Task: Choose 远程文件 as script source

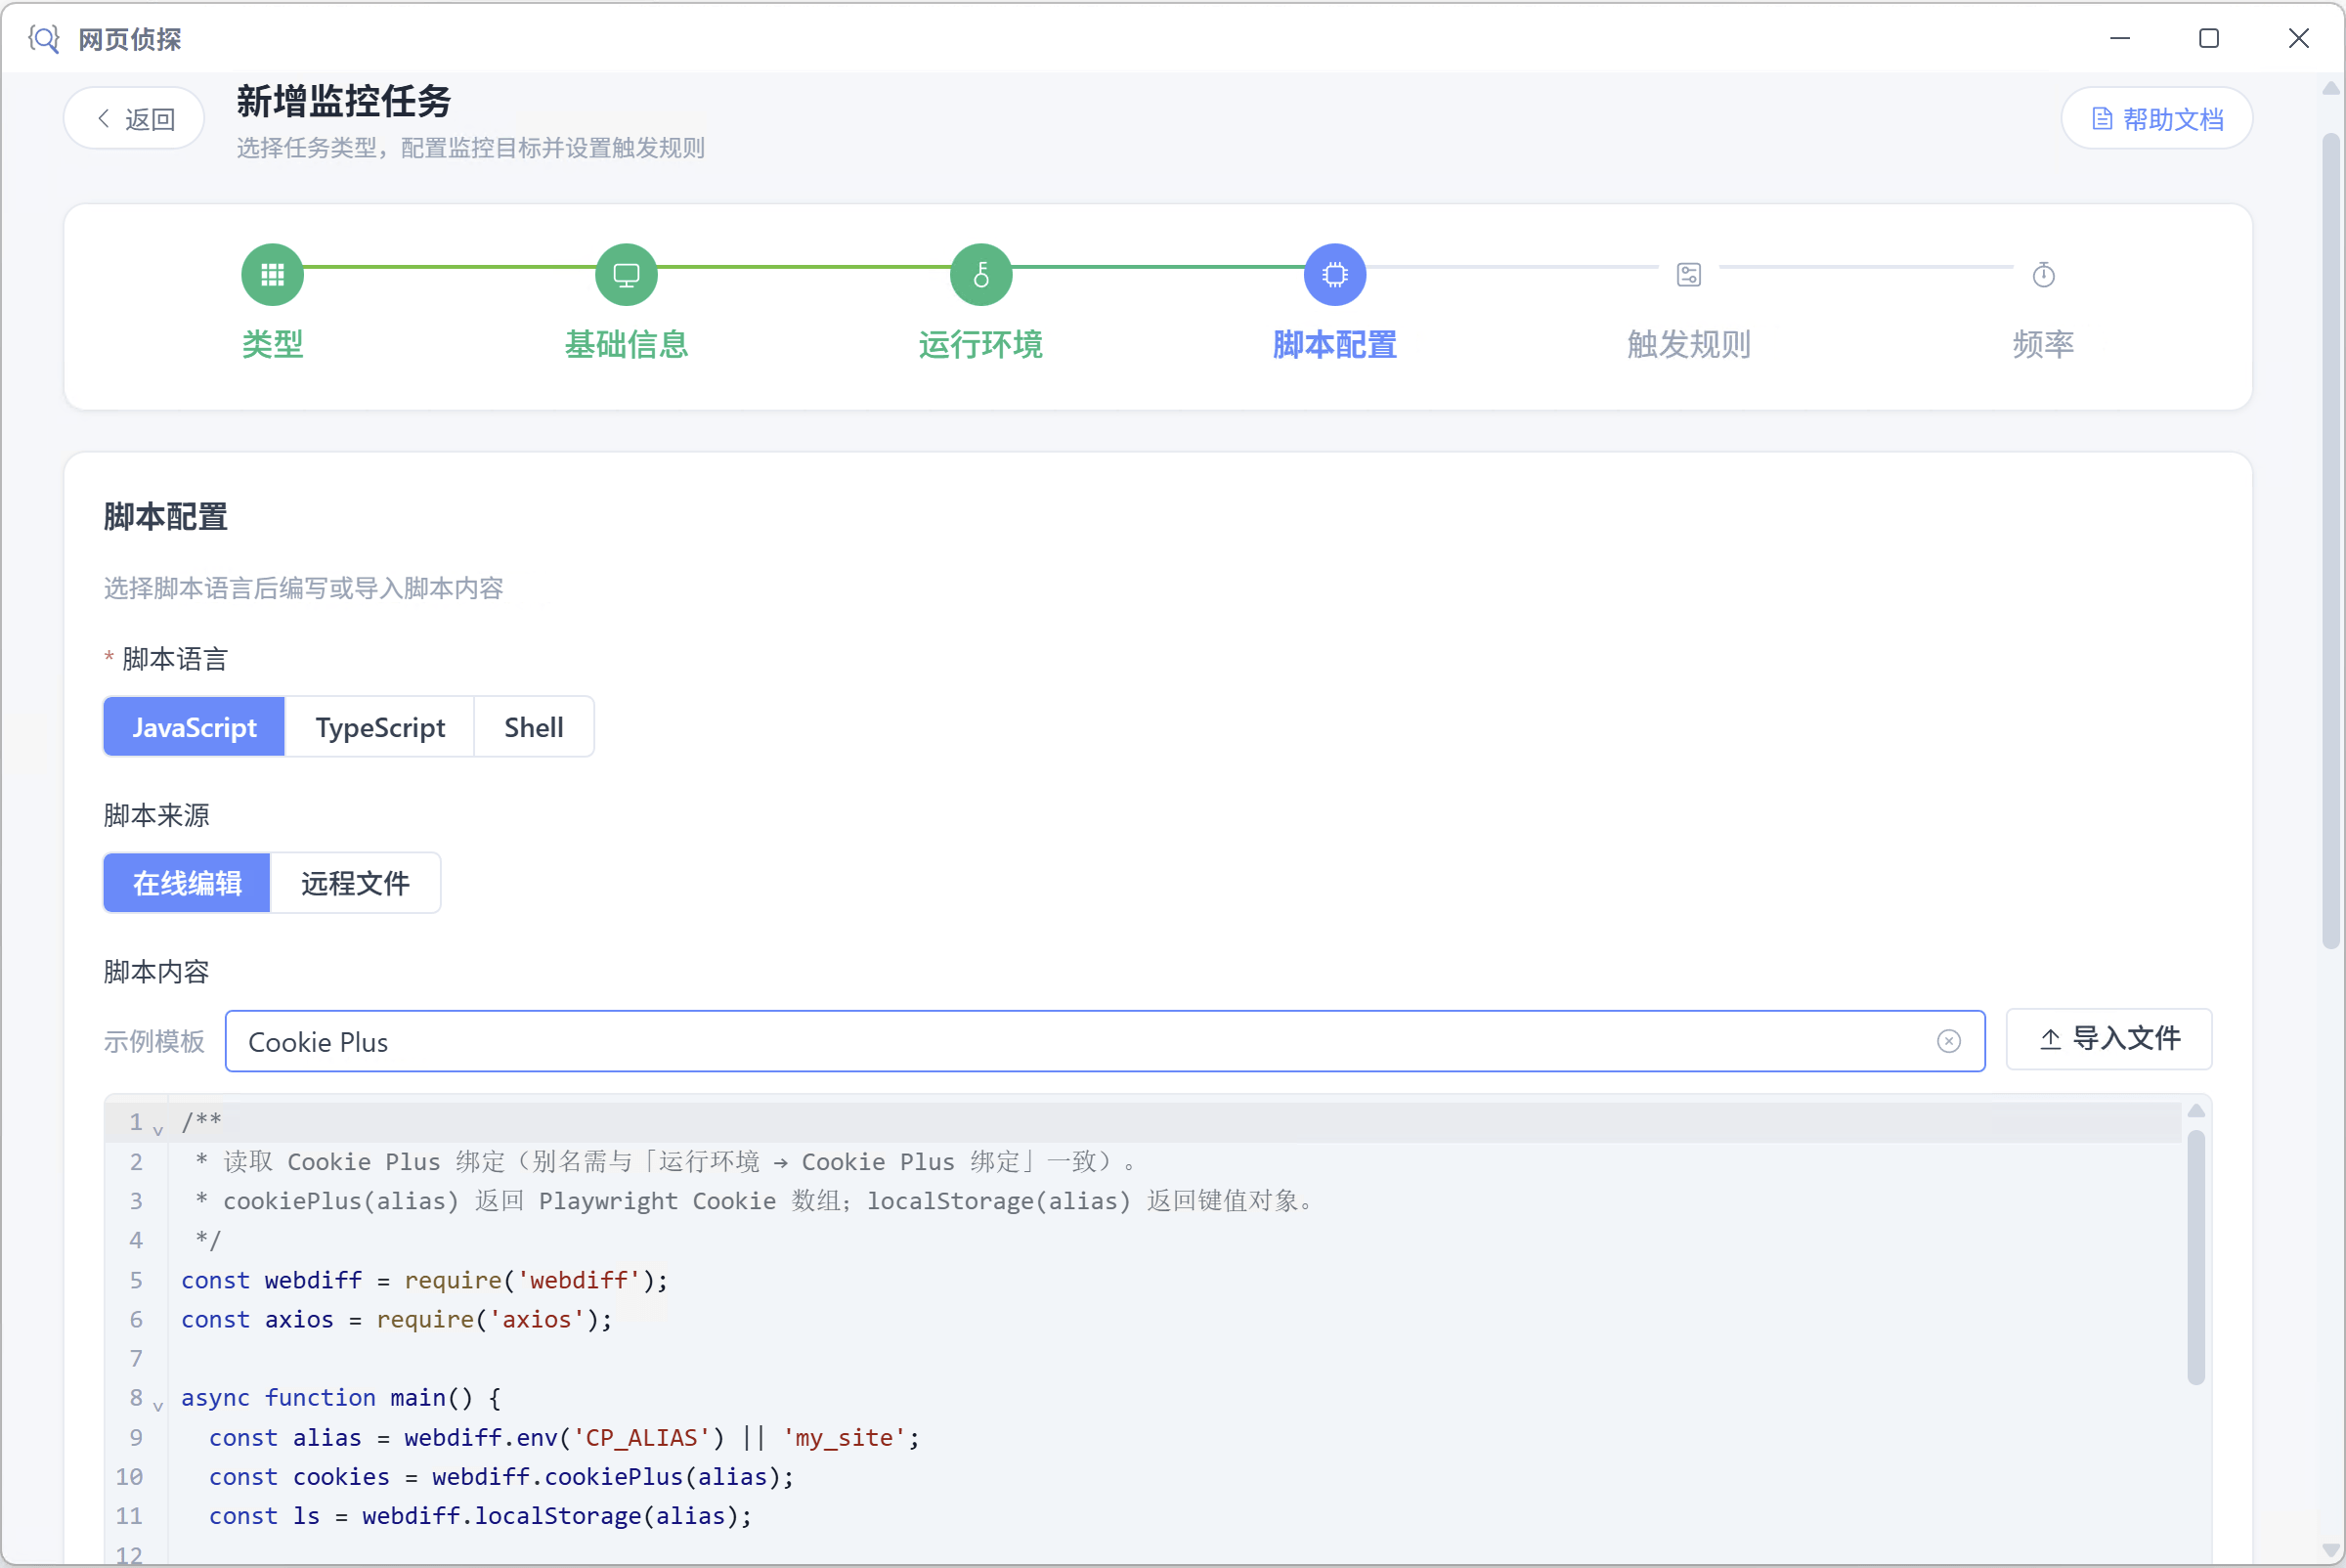Action: (355, 883)
